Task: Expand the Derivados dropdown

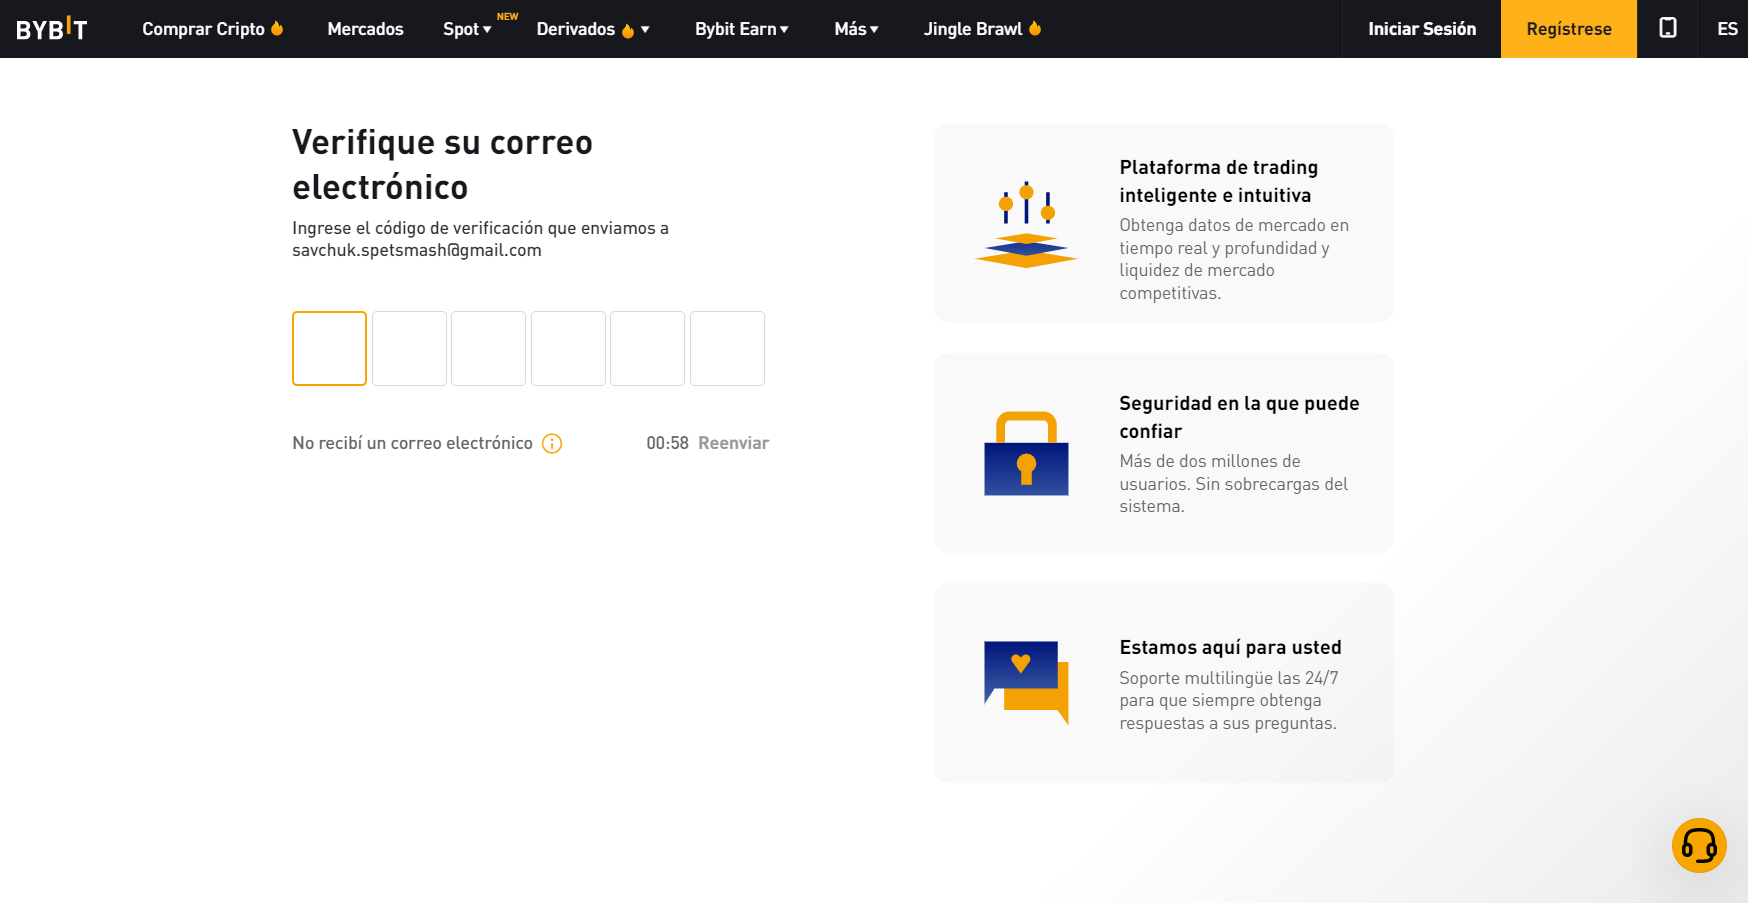Action: pos(593,29)
